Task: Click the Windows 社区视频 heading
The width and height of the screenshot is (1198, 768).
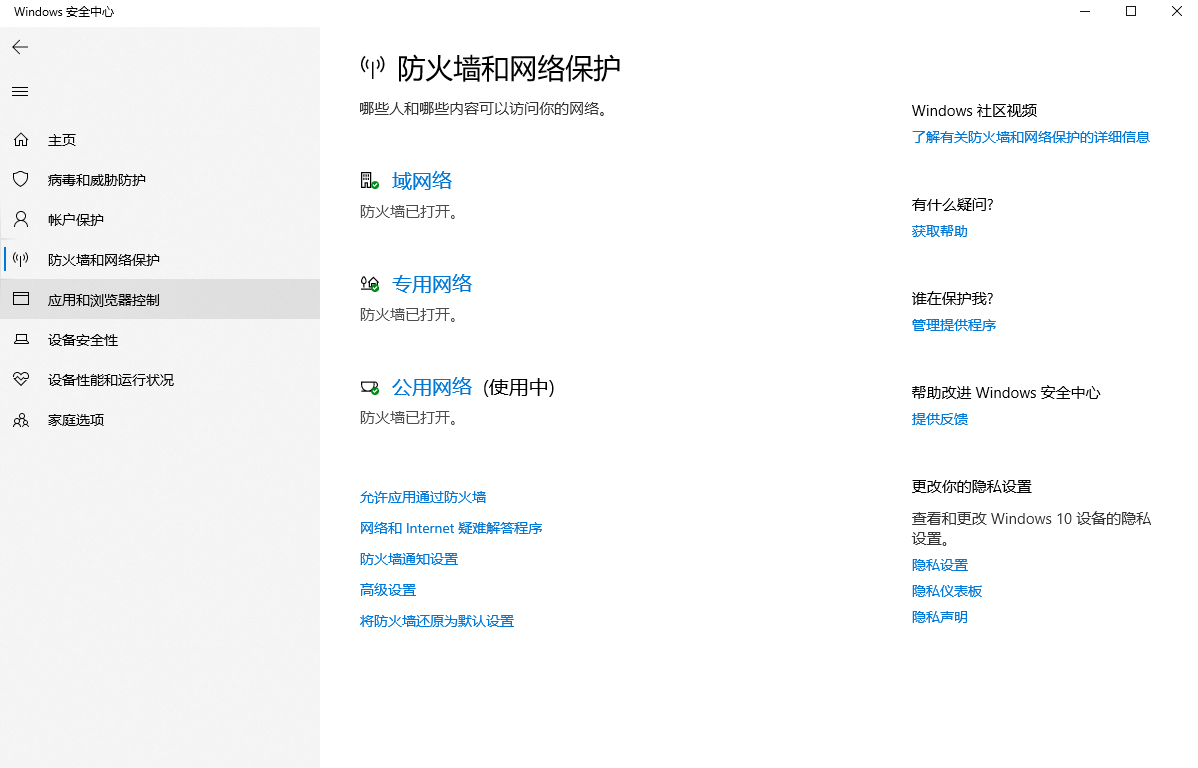Action: pyautogui.click(x=974, y=111)
